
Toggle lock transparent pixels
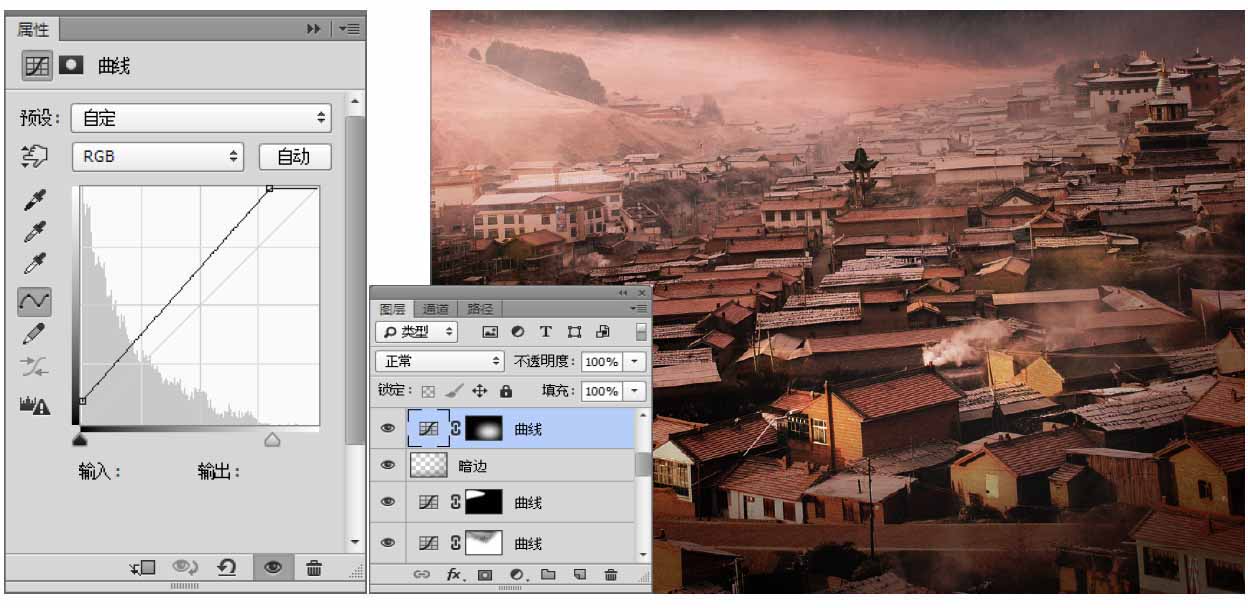coord(428,391)
